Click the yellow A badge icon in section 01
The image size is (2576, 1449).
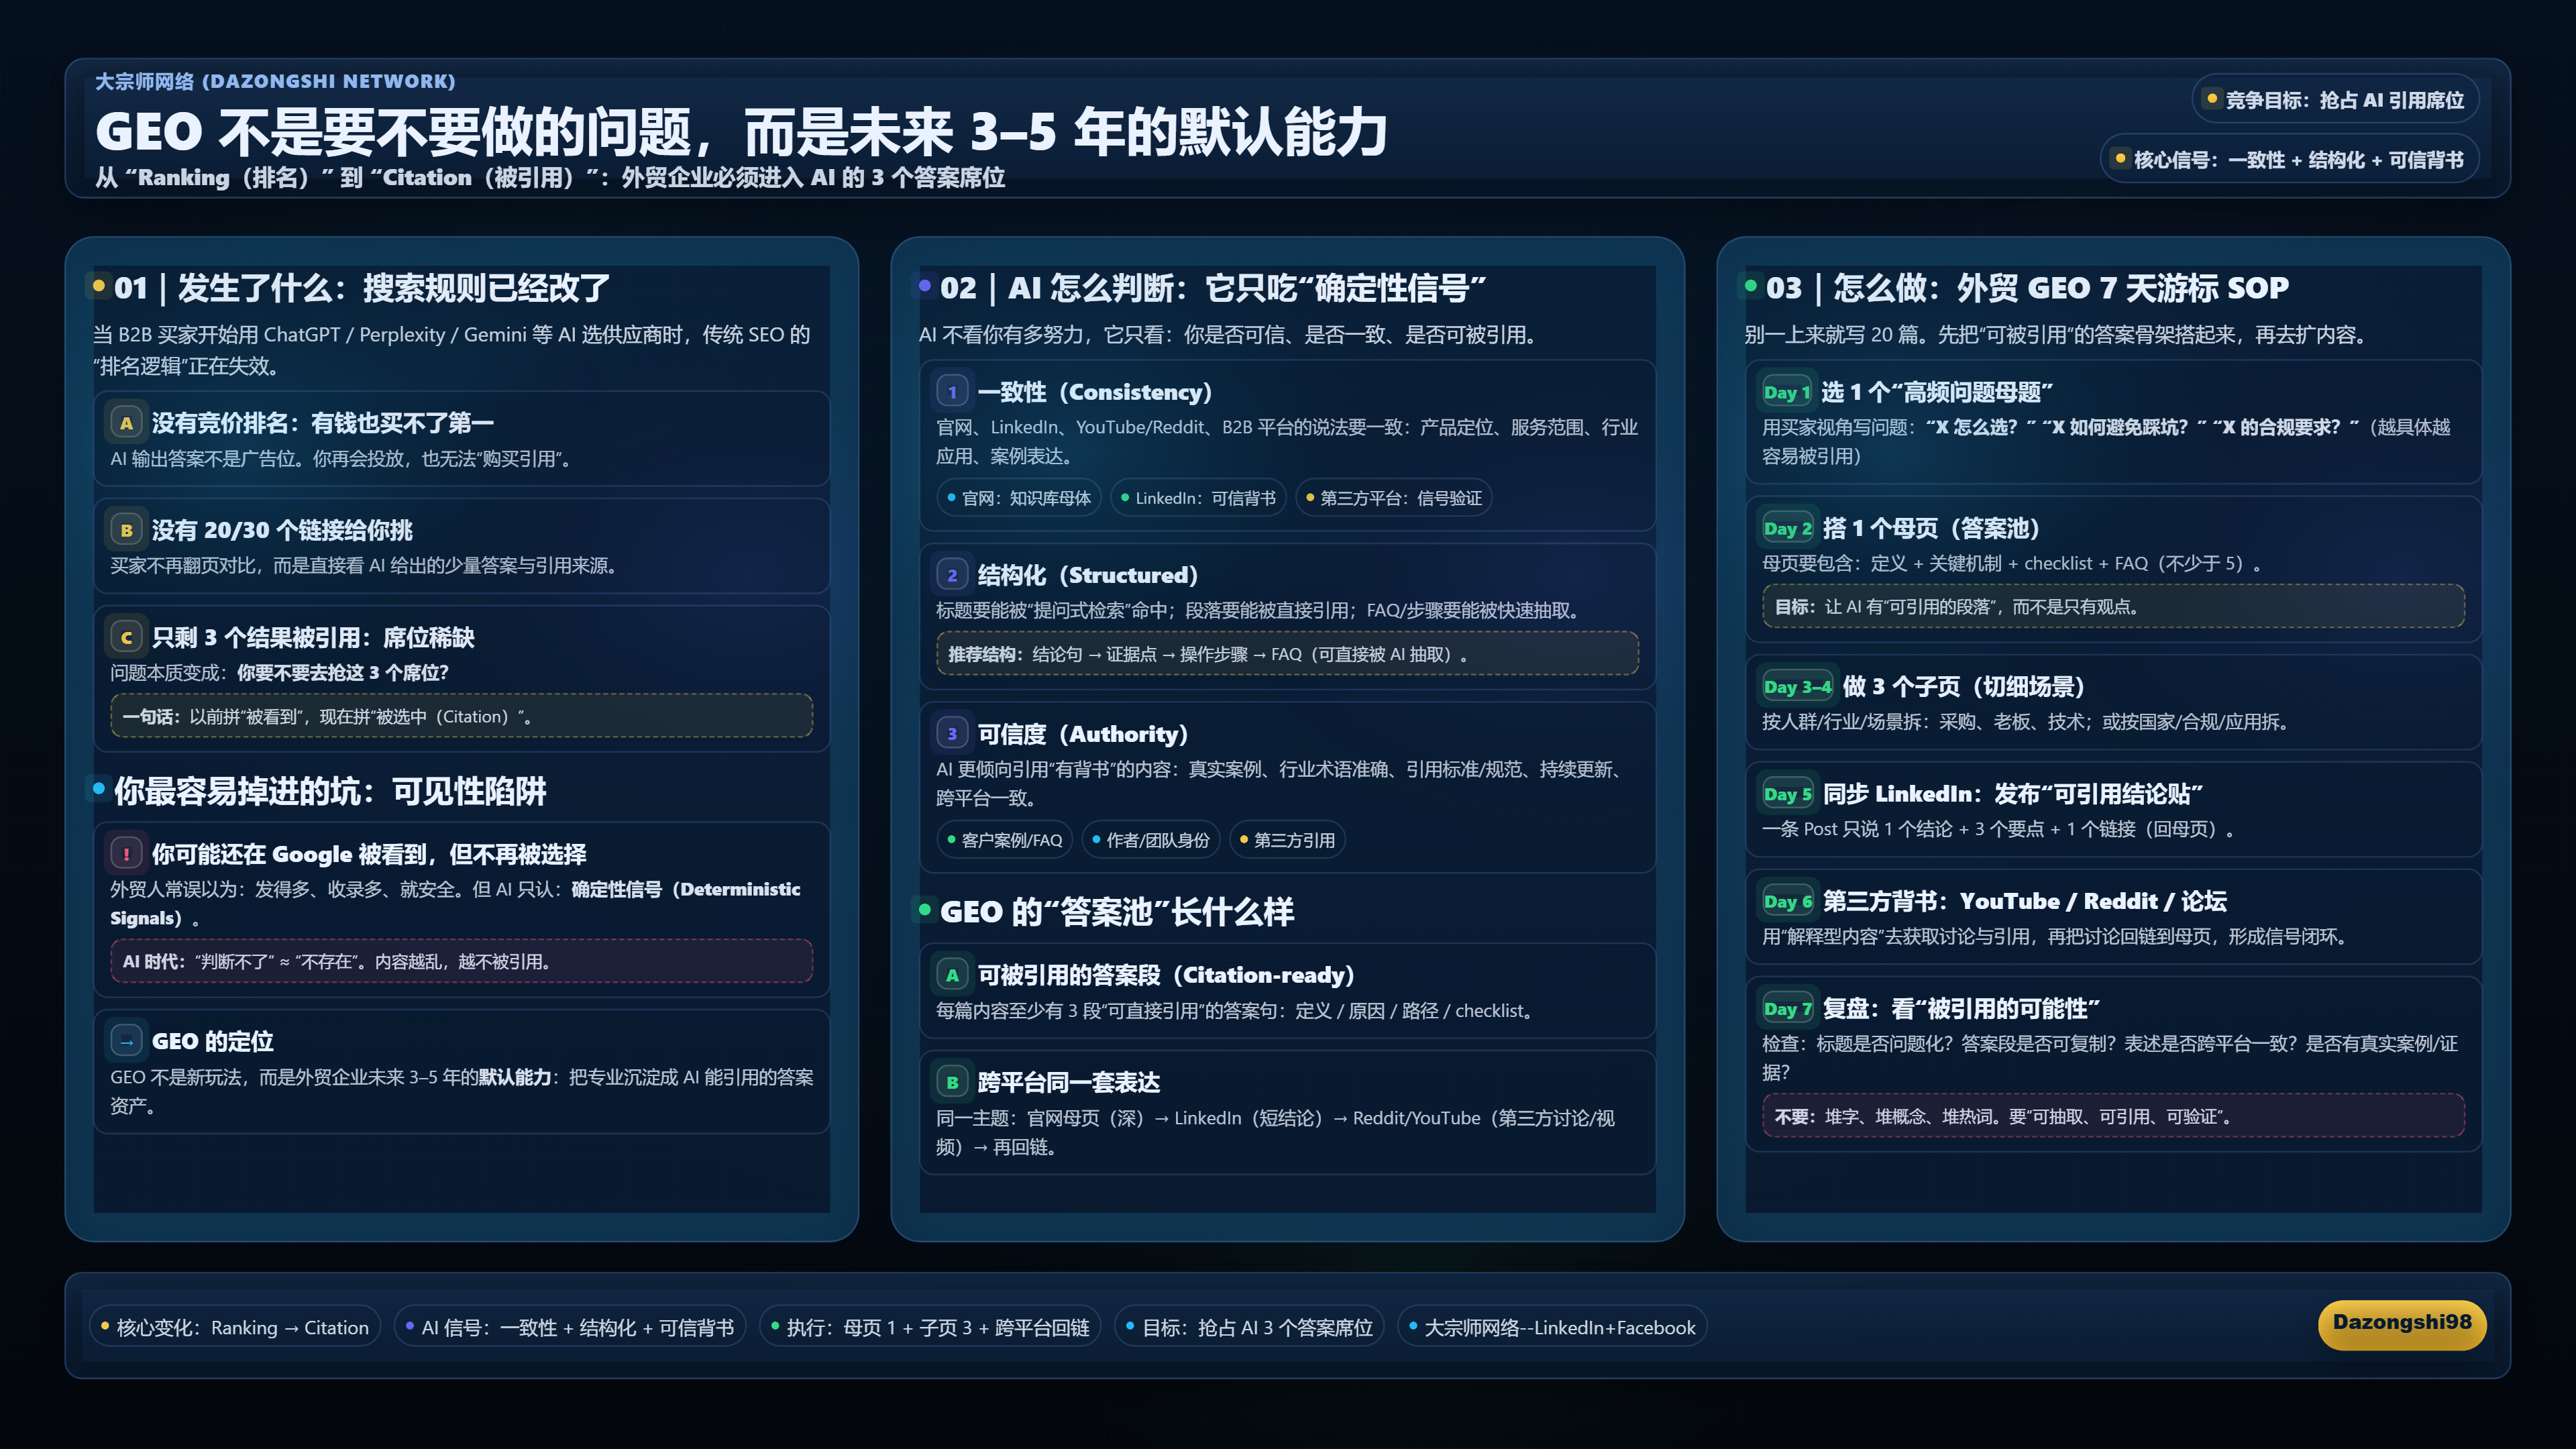(x=126, y=423)
